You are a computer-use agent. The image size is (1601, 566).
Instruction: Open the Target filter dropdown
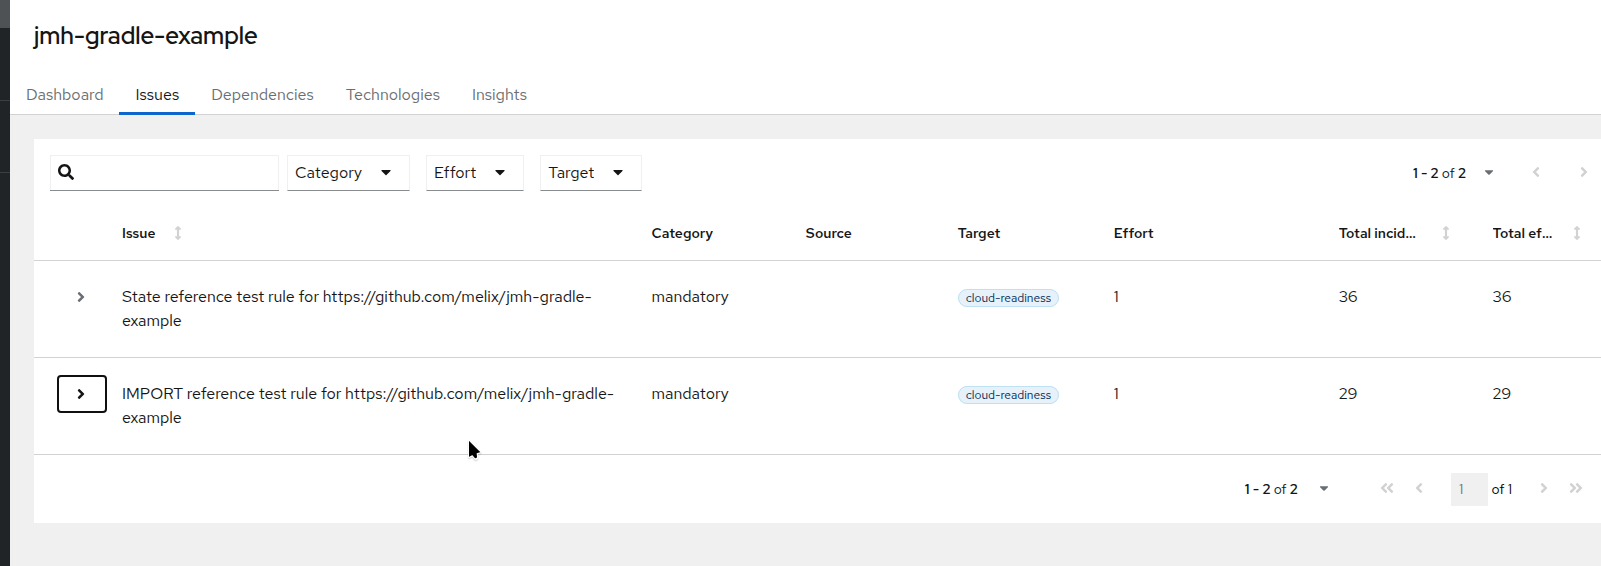[590, 173]
